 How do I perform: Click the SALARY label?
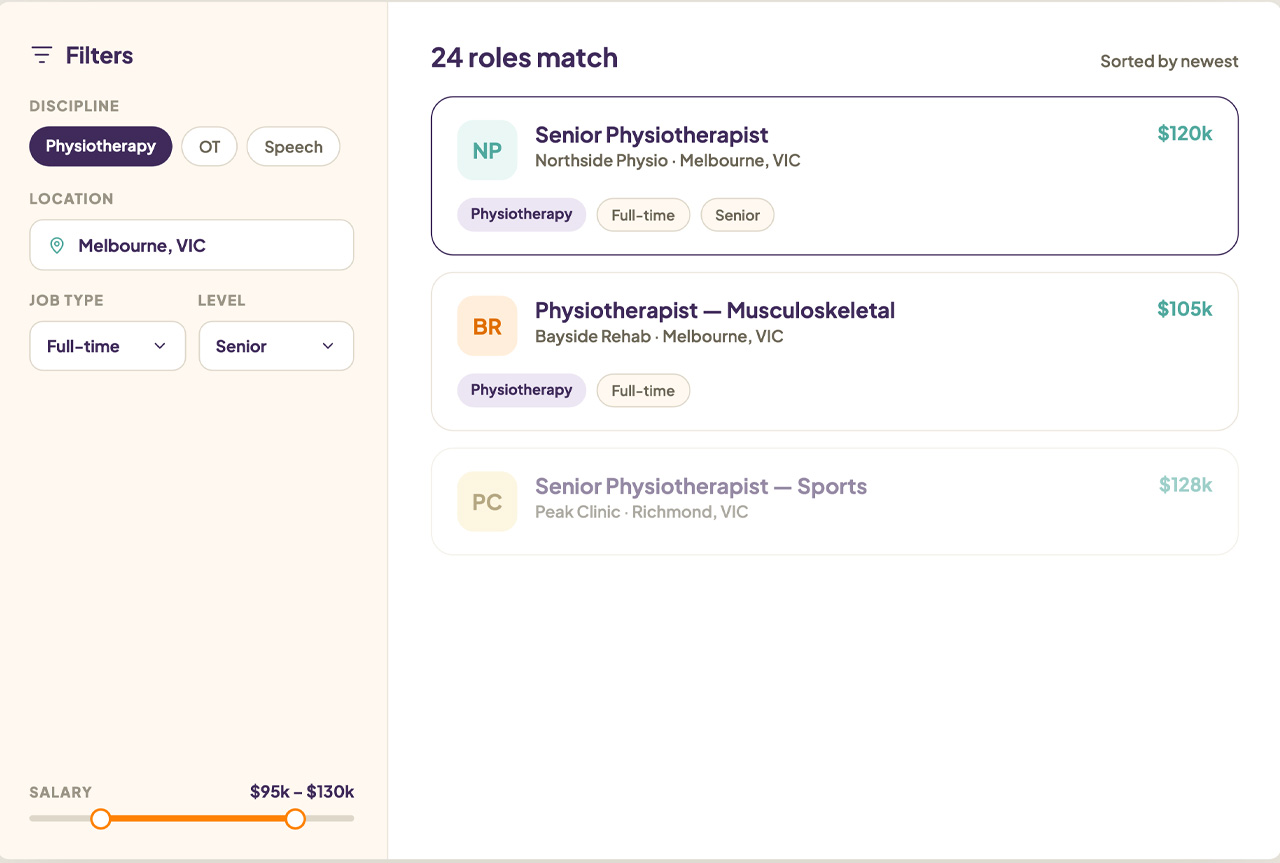pos(60,792)
